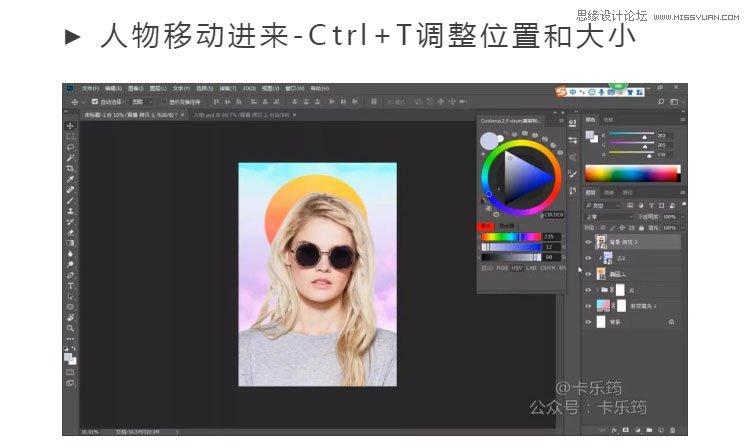The image size is (750, 448).
Task: Pick the Crop tool
Action: 70,168
